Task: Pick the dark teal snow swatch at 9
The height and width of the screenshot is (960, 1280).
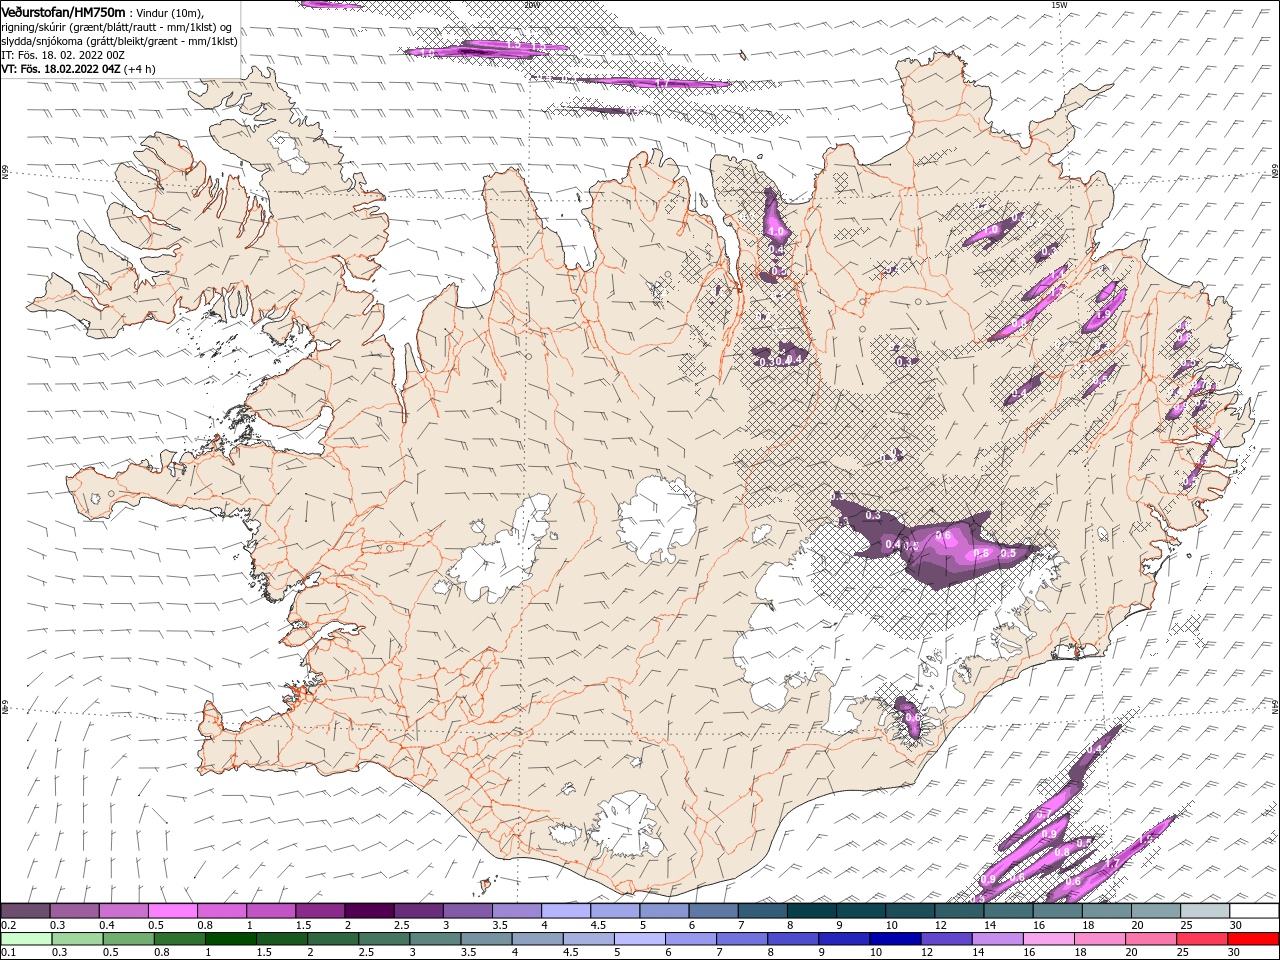Action: (860, 911)
